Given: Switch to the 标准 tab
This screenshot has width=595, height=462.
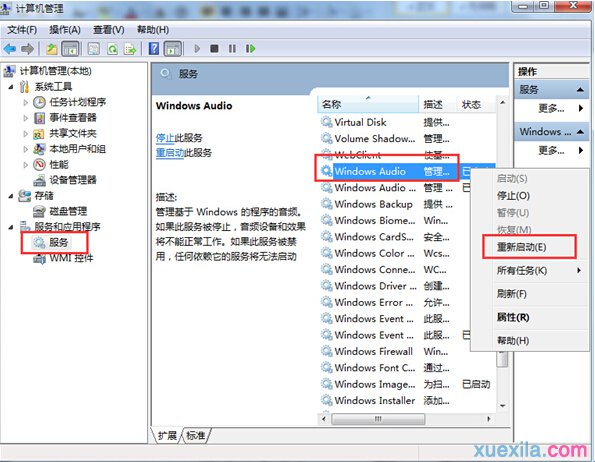Looking at the screenshot, I should click(196, 435).
